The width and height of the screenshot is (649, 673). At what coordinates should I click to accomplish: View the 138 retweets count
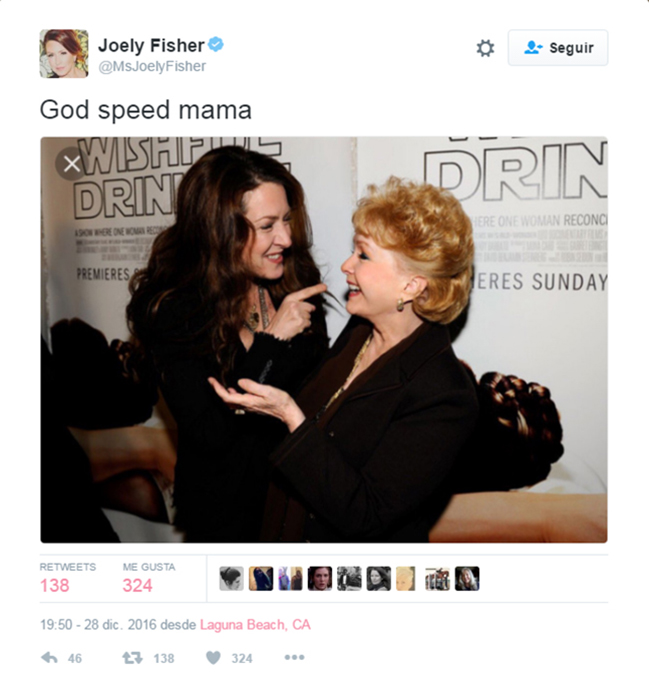point(55,585)
